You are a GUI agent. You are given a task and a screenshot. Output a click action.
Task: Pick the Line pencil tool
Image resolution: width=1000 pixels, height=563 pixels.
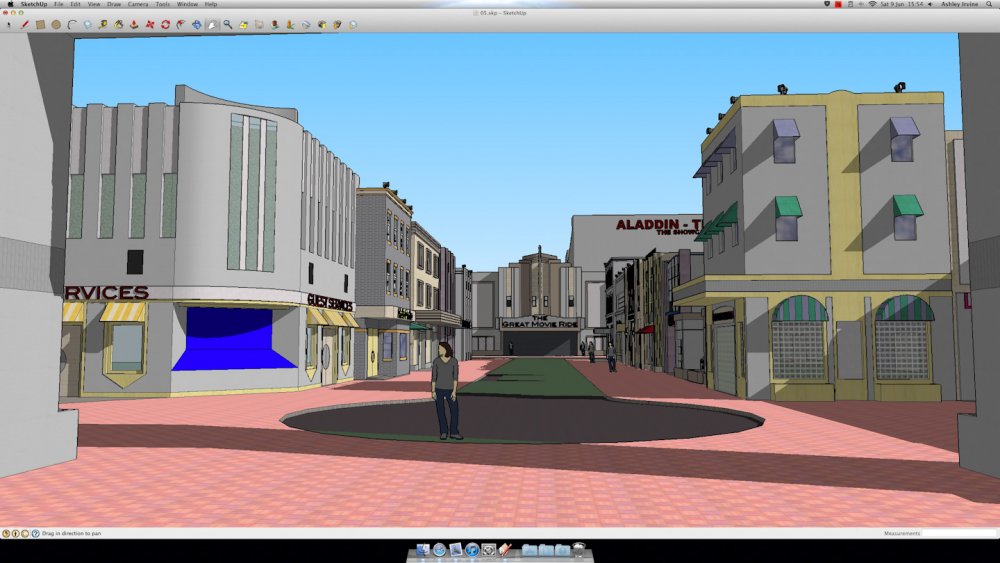pyautogui.click(x=24, y=24)
